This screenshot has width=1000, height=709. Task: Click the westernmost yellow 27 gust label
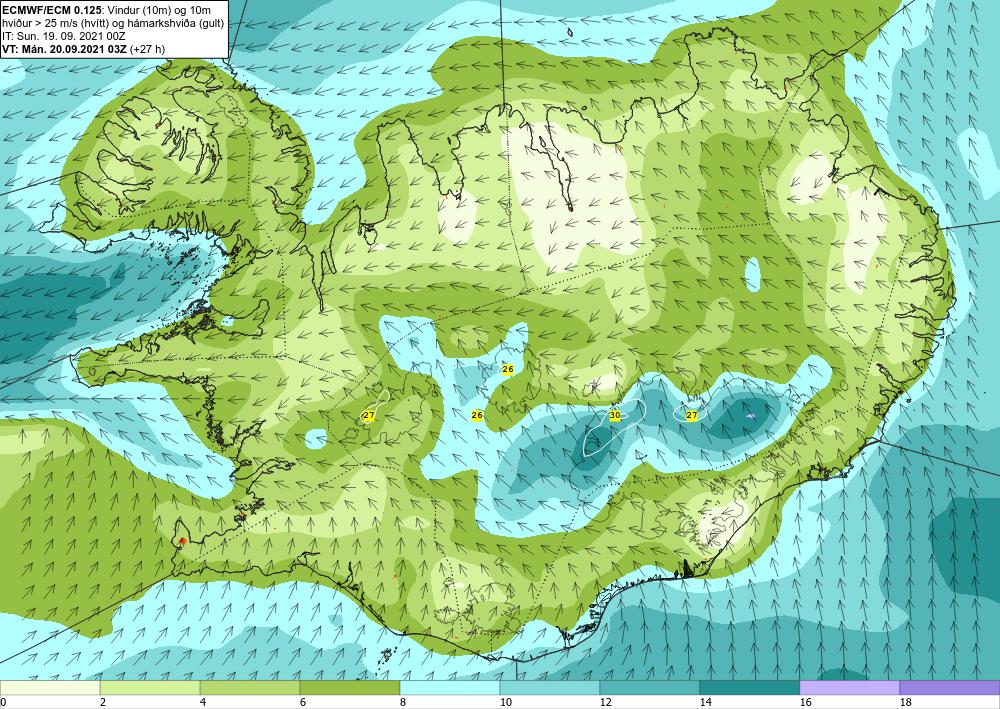[x=369, y=416]
